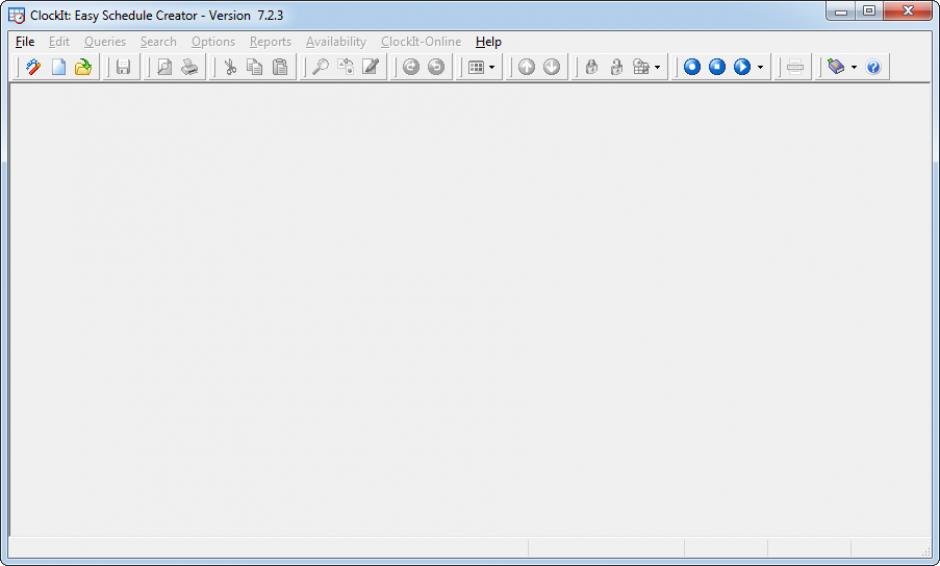Move down with round down-arrow icon

point(552,67)
